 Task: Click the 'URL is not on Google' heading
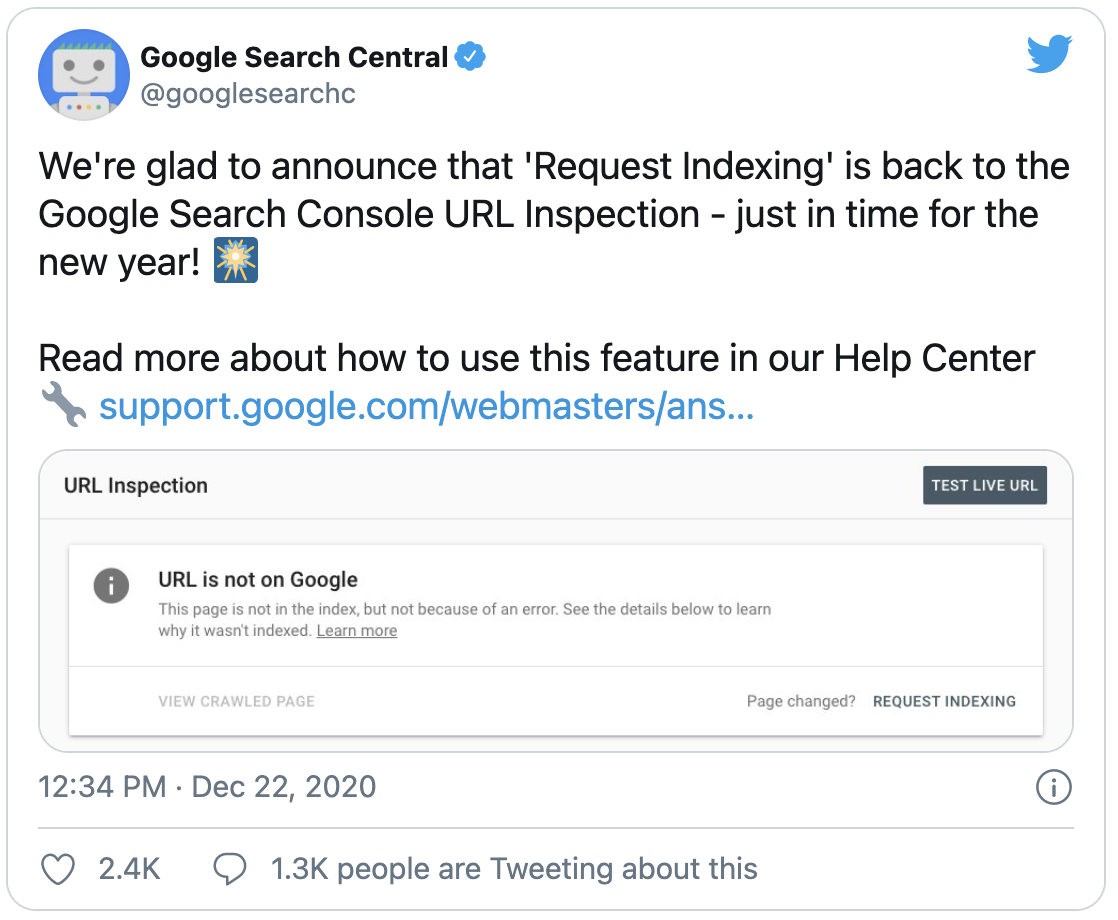tap(258, 579)
